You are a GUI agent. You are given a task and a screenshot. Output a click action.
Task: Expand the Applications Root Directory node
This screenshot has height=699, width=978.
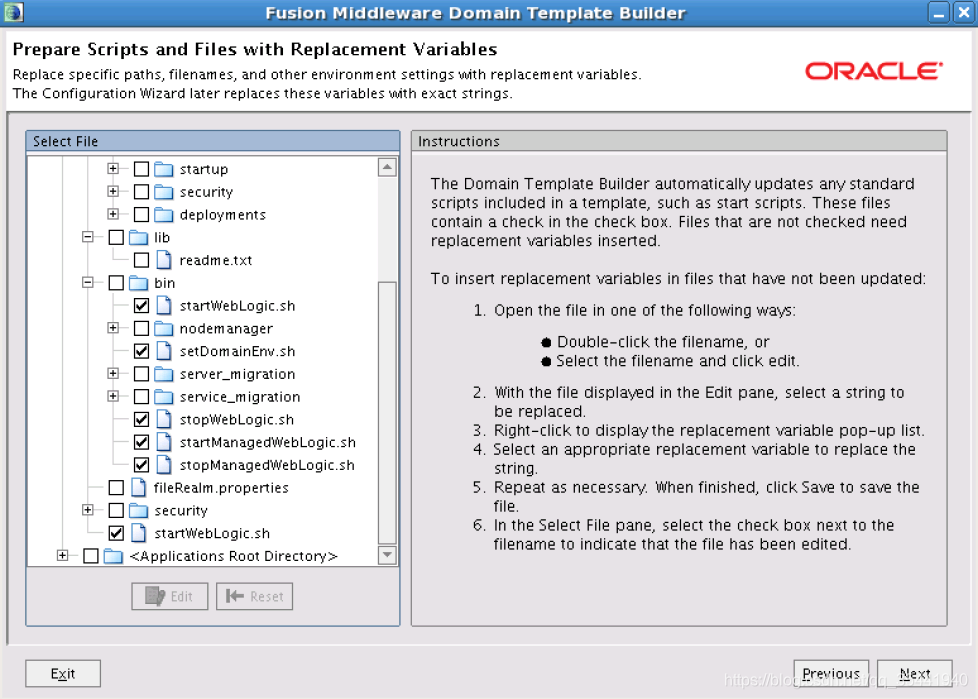[x=62, y=555]
